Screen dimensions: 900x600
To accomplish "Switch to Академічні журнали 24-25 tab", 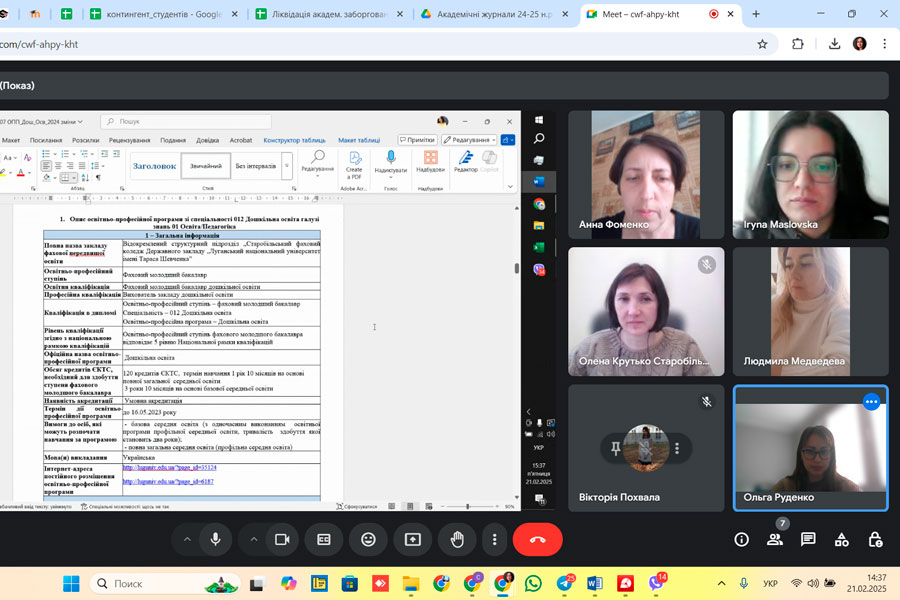I will pos(494,14).
